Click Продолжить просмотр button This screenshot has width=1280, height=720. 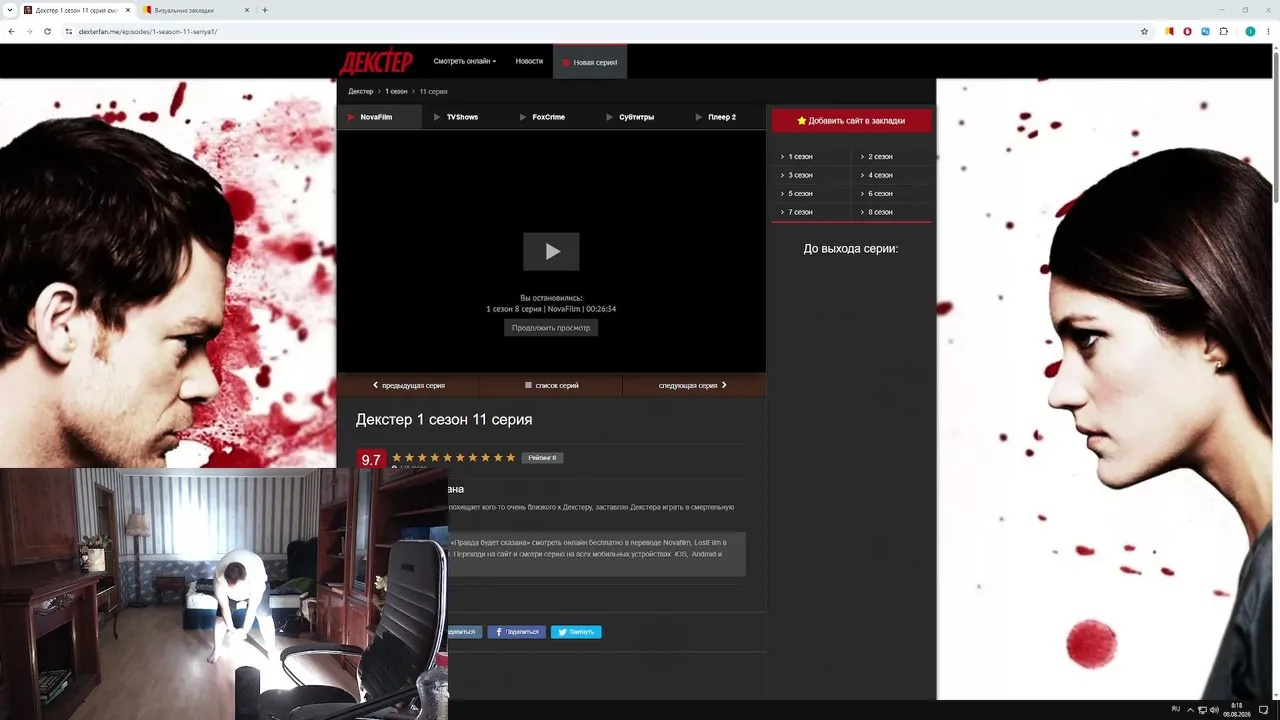551,328
